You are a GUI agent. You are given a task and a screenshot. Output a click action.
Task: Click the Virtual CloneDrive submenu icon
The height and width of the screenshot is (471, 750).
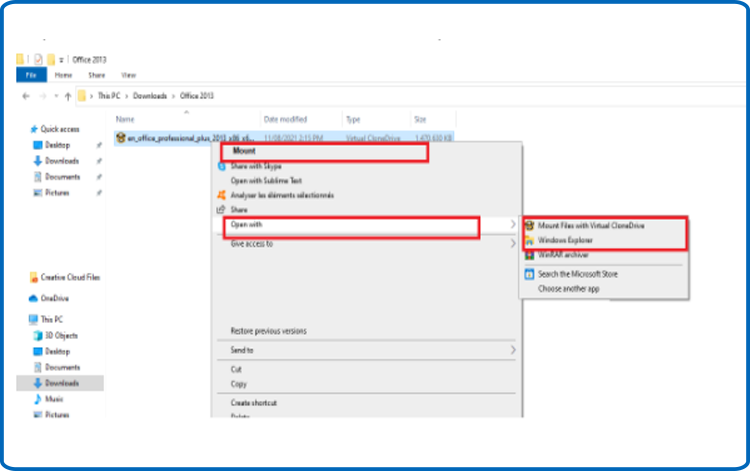[529, 226]
